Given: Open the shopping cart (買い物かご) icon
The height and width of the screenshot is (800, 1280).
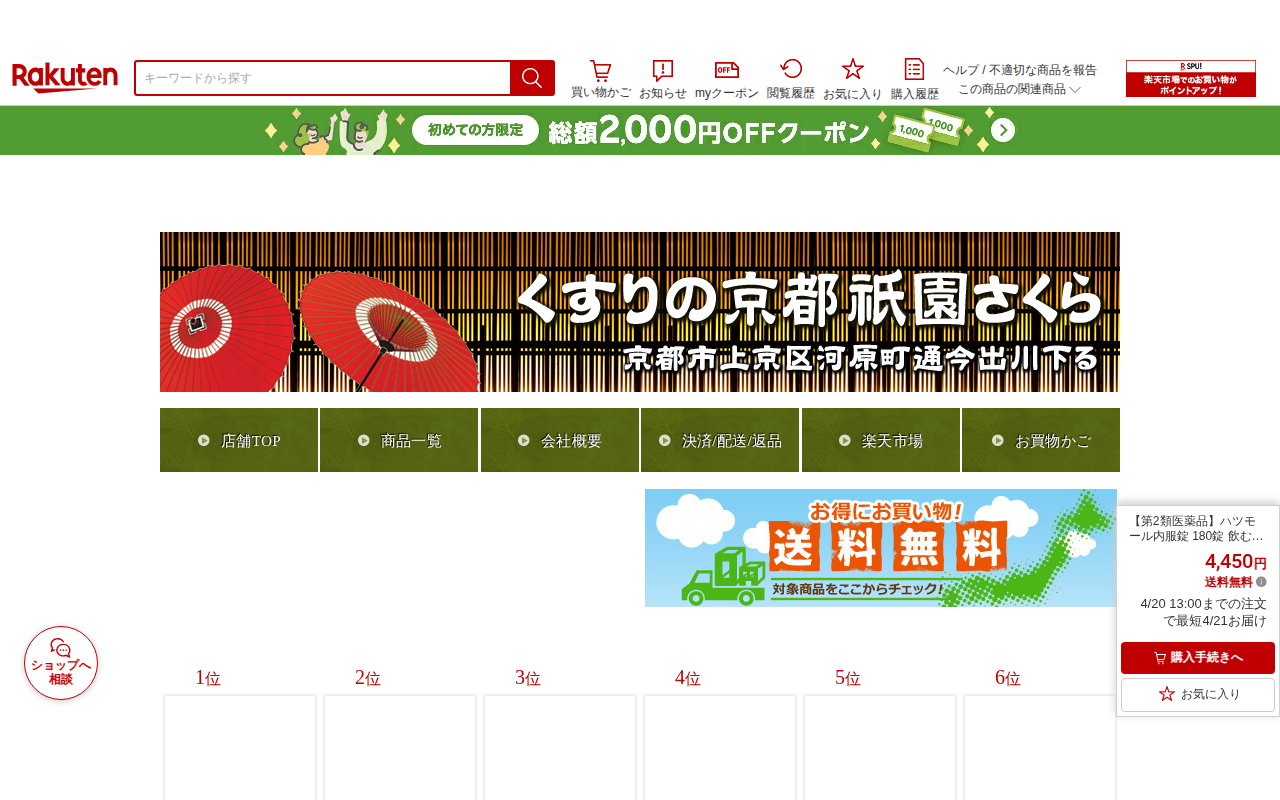Looking at the screenshot, I should click(x=601, y=79).
